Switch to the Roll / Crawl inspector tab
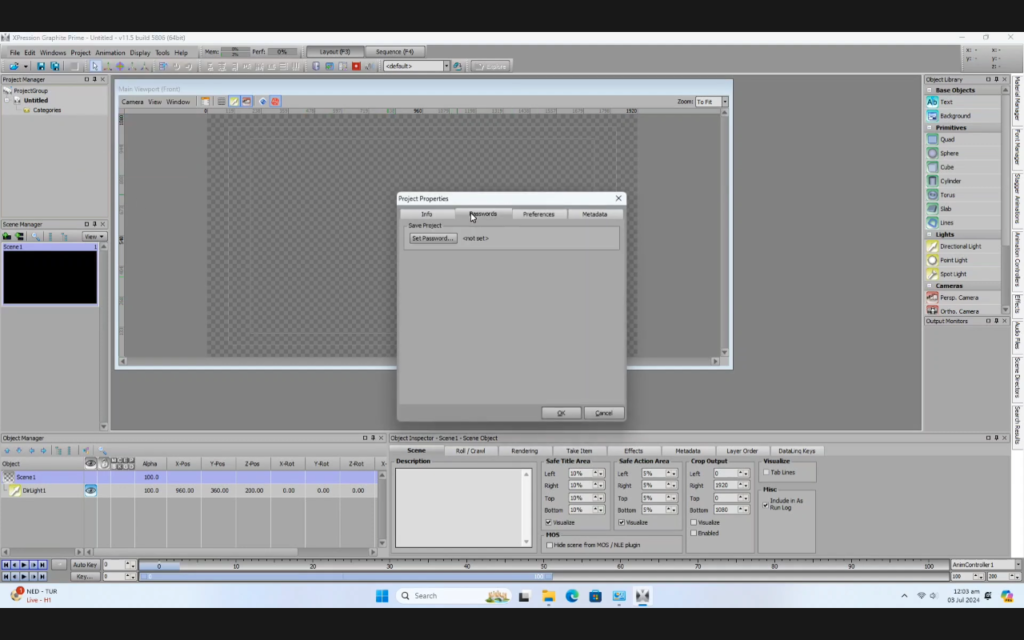Viewport: 1024px width, 640px height. (x=470, y=451)
